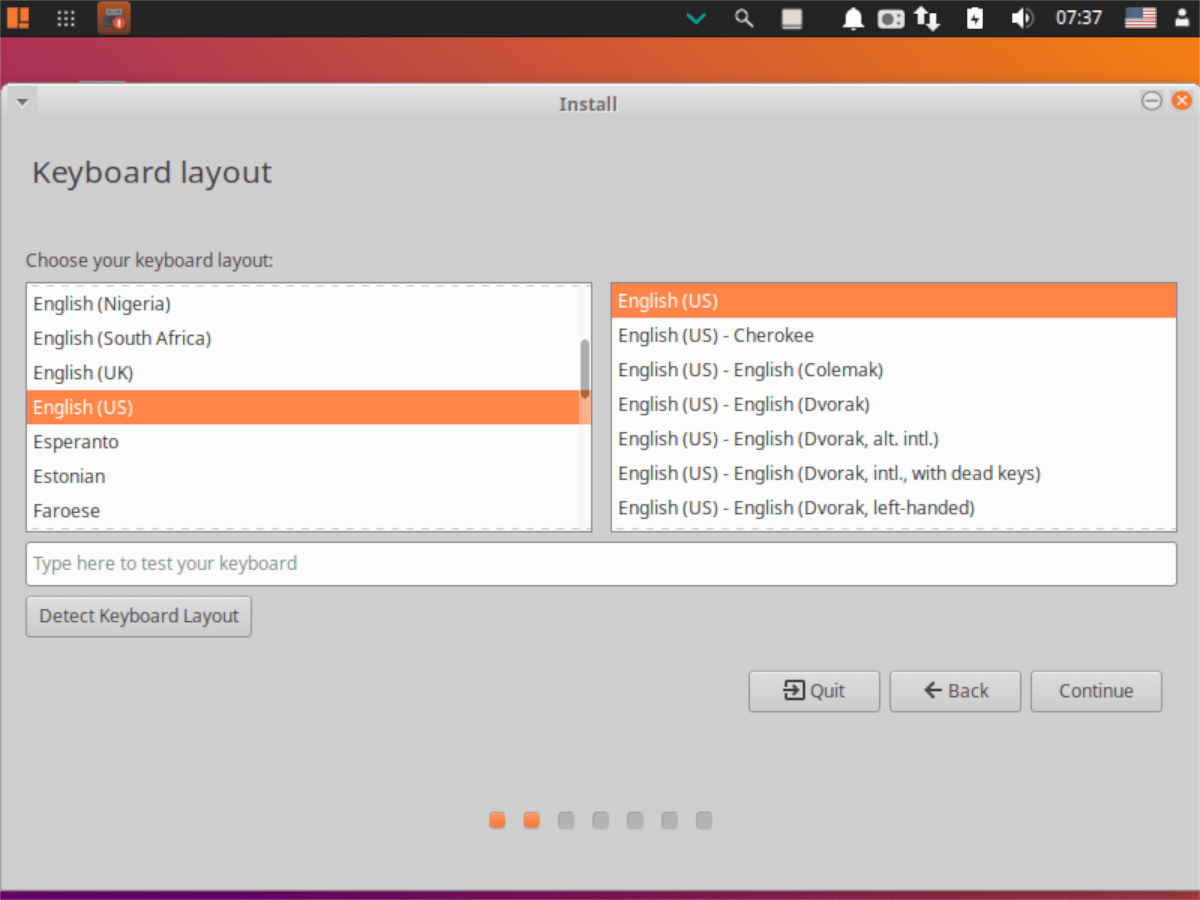Select Dvorak, alt. intl. variant

tap(893, 439)
